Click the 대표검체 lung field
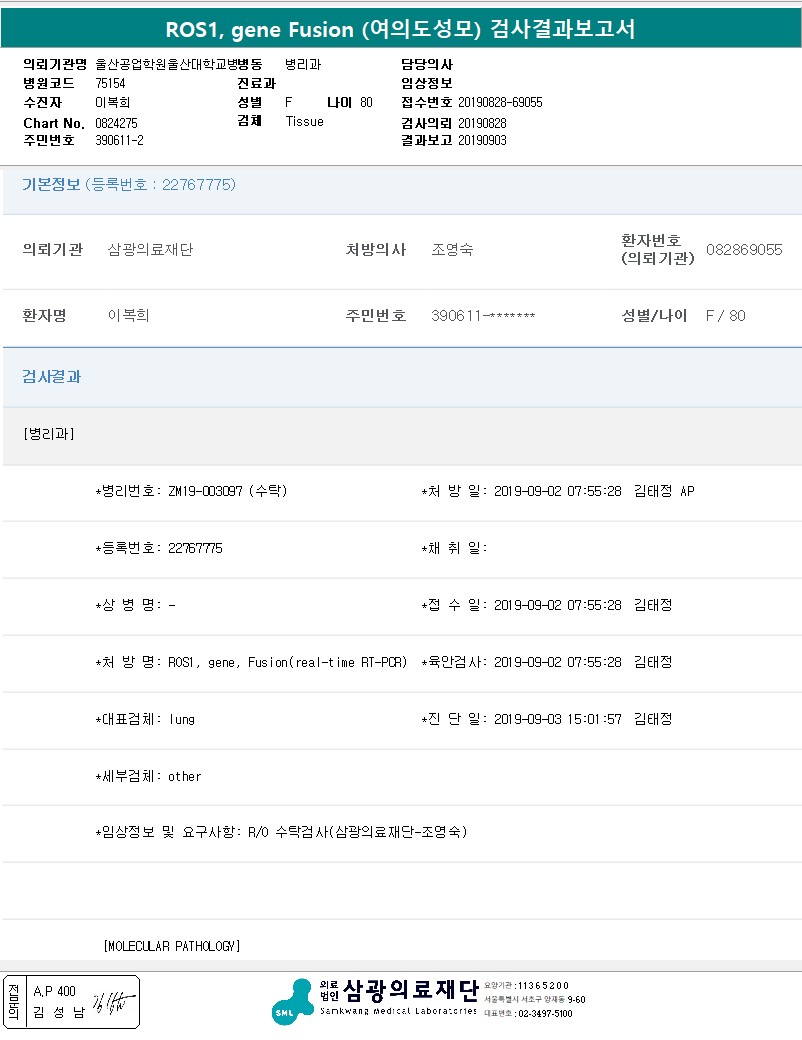Viewport: 802px width, 1040px height. [x=145, y=720]
